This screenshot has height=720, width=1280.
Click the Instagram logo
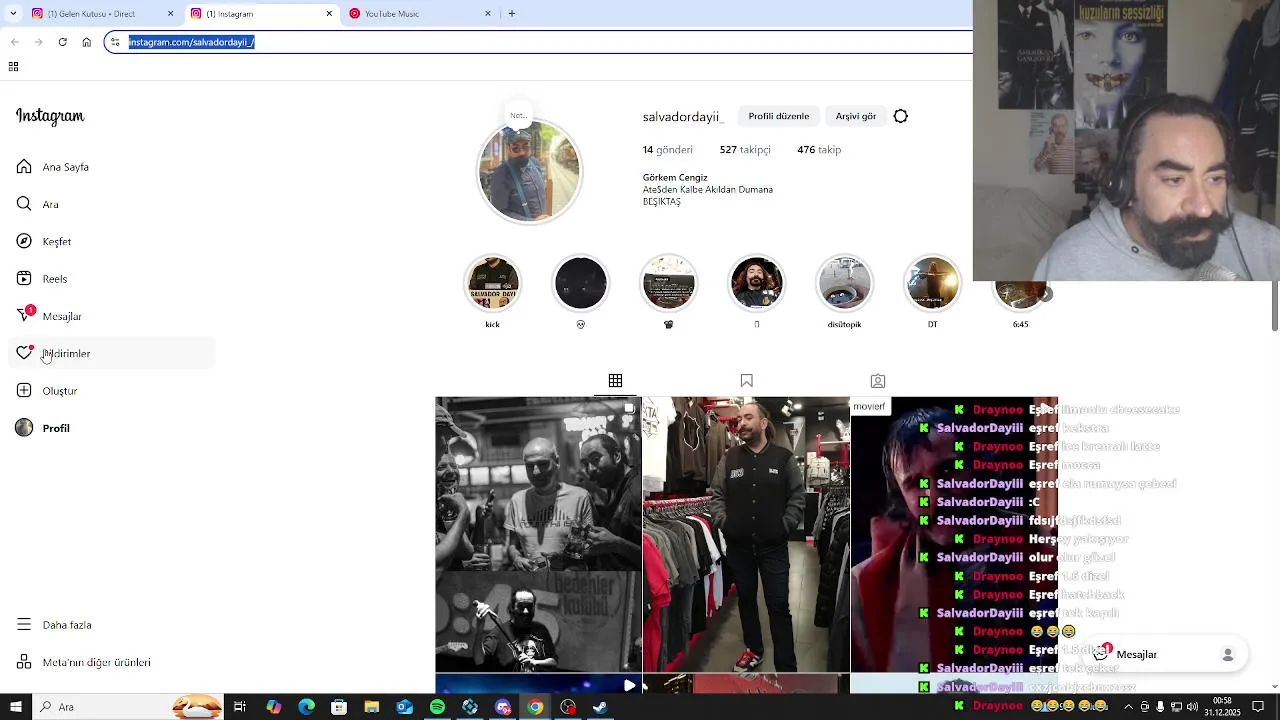coord(50,116)
